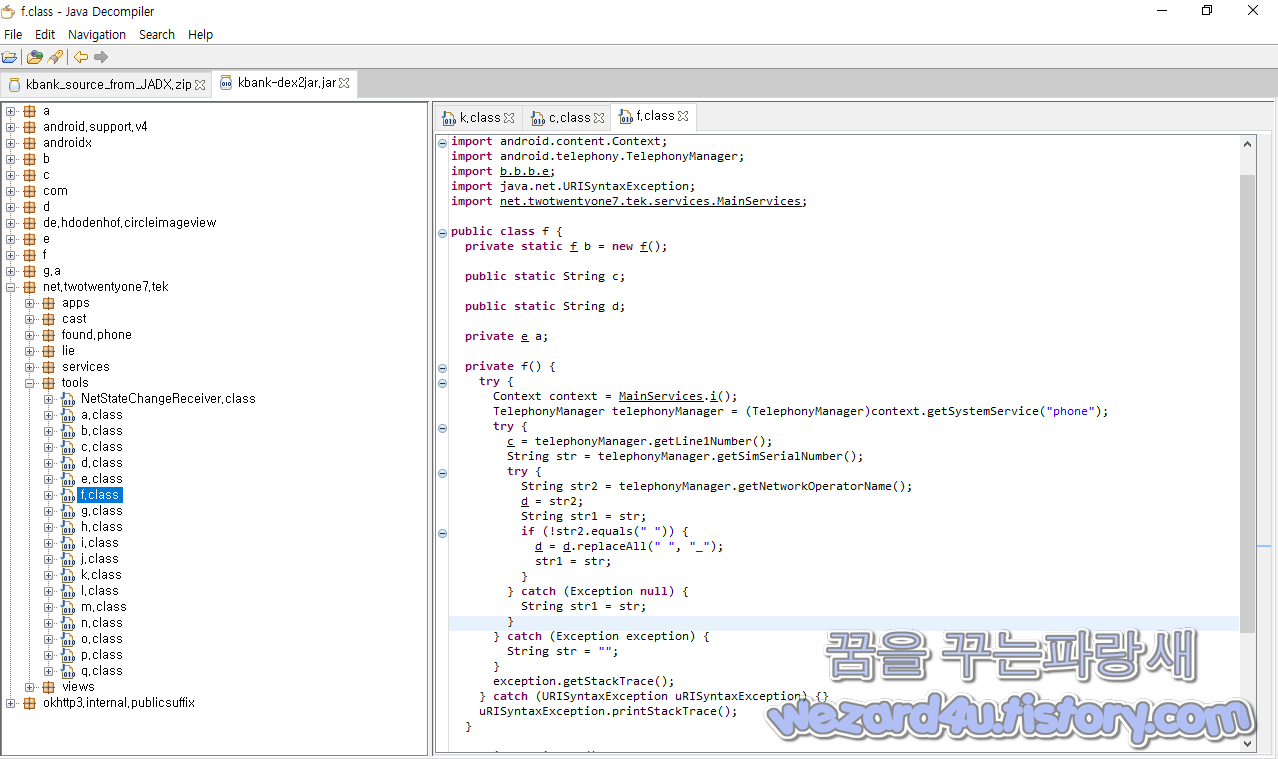Select p.class in the tools package
1278x759 pixels.
pyautogui.click(x=102, y=655)
